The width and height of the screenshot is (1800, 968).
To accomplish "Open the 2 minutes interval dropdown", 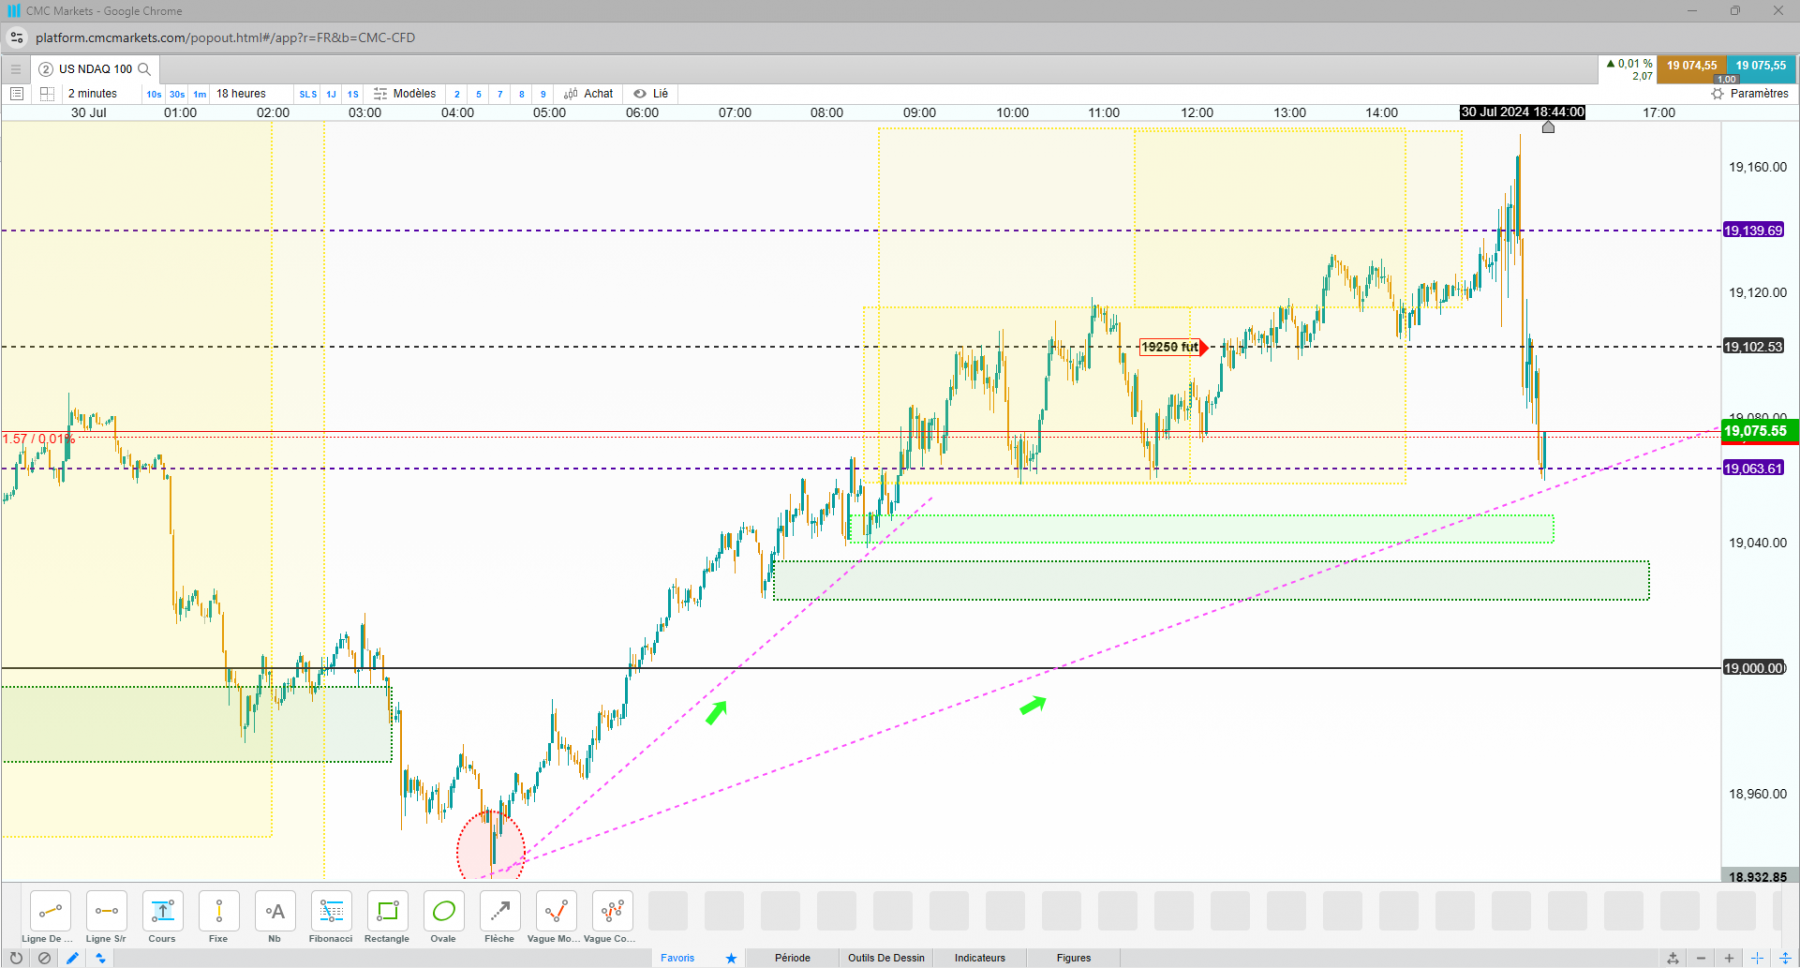I will coord(92,94).
